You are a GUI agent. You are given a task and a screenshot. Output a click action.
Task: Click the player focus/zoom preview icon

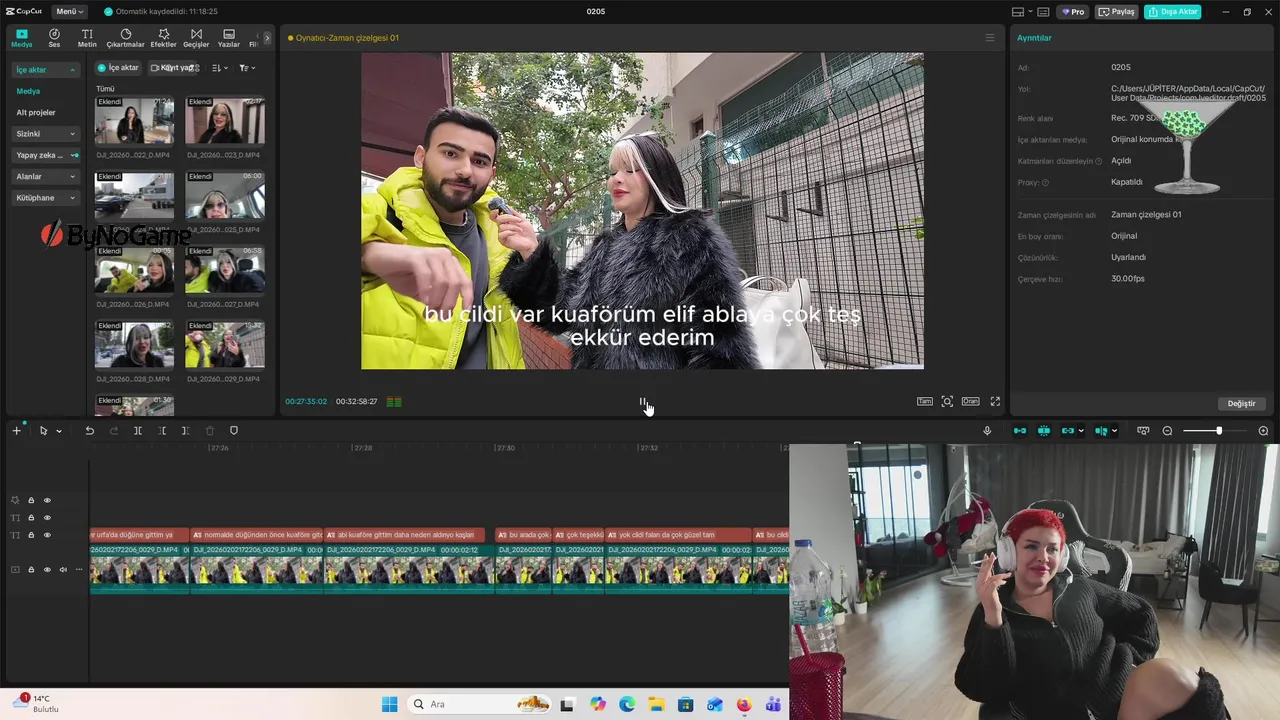pyautogui.click(x=947, y=401)
